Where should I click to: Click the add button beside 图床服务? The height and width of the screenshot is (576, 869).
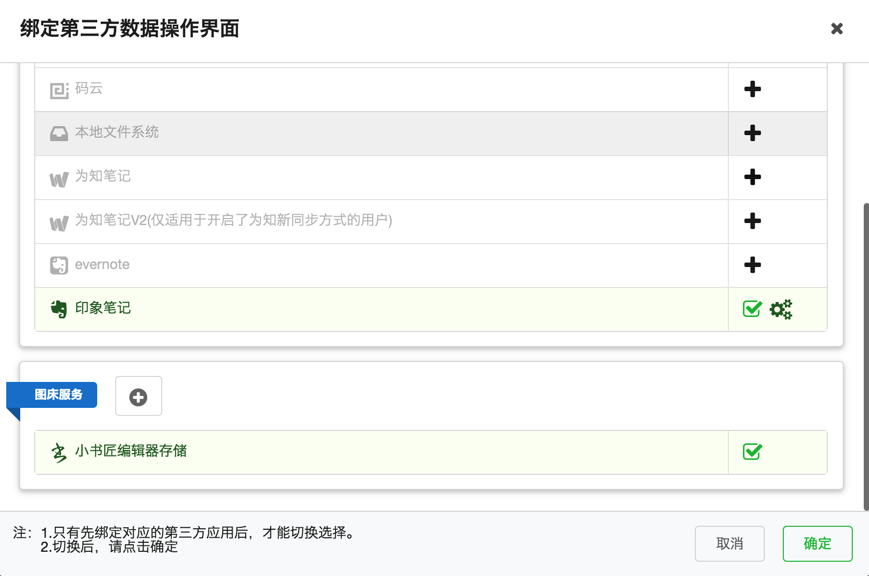click(x=138, y=397)
